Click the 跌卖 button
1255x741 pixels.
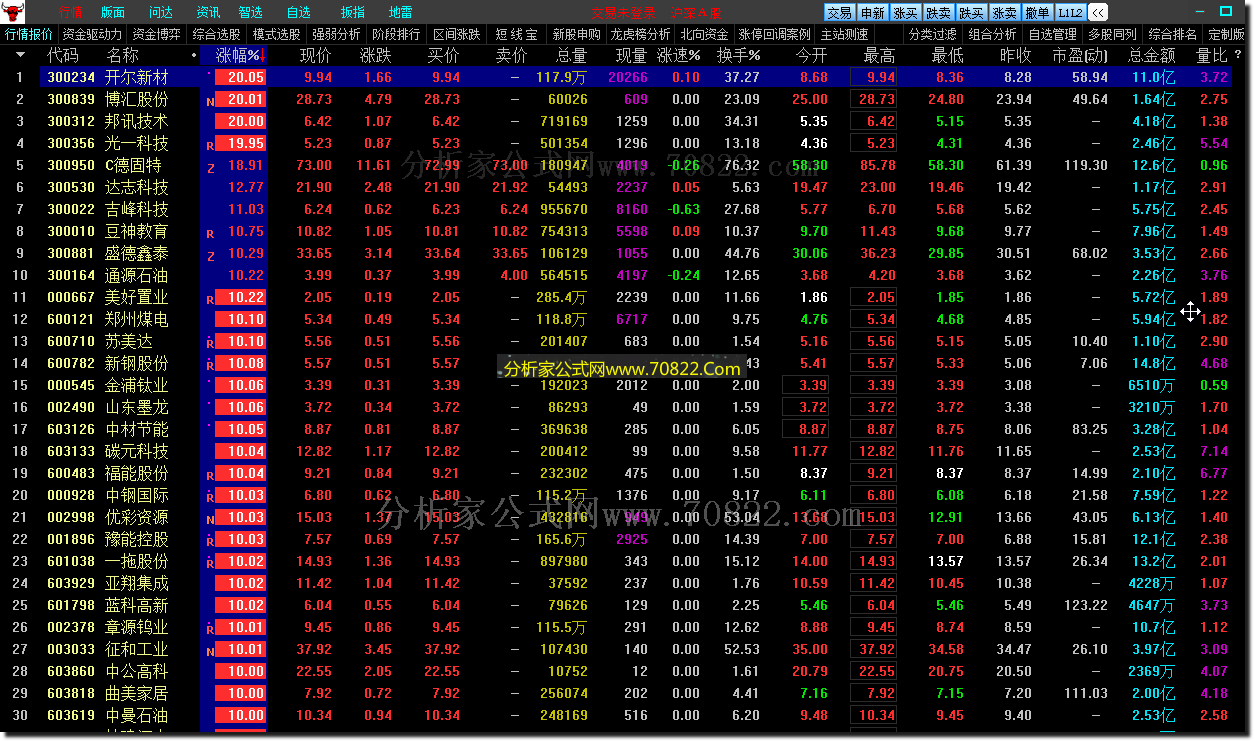pos(938,13)
